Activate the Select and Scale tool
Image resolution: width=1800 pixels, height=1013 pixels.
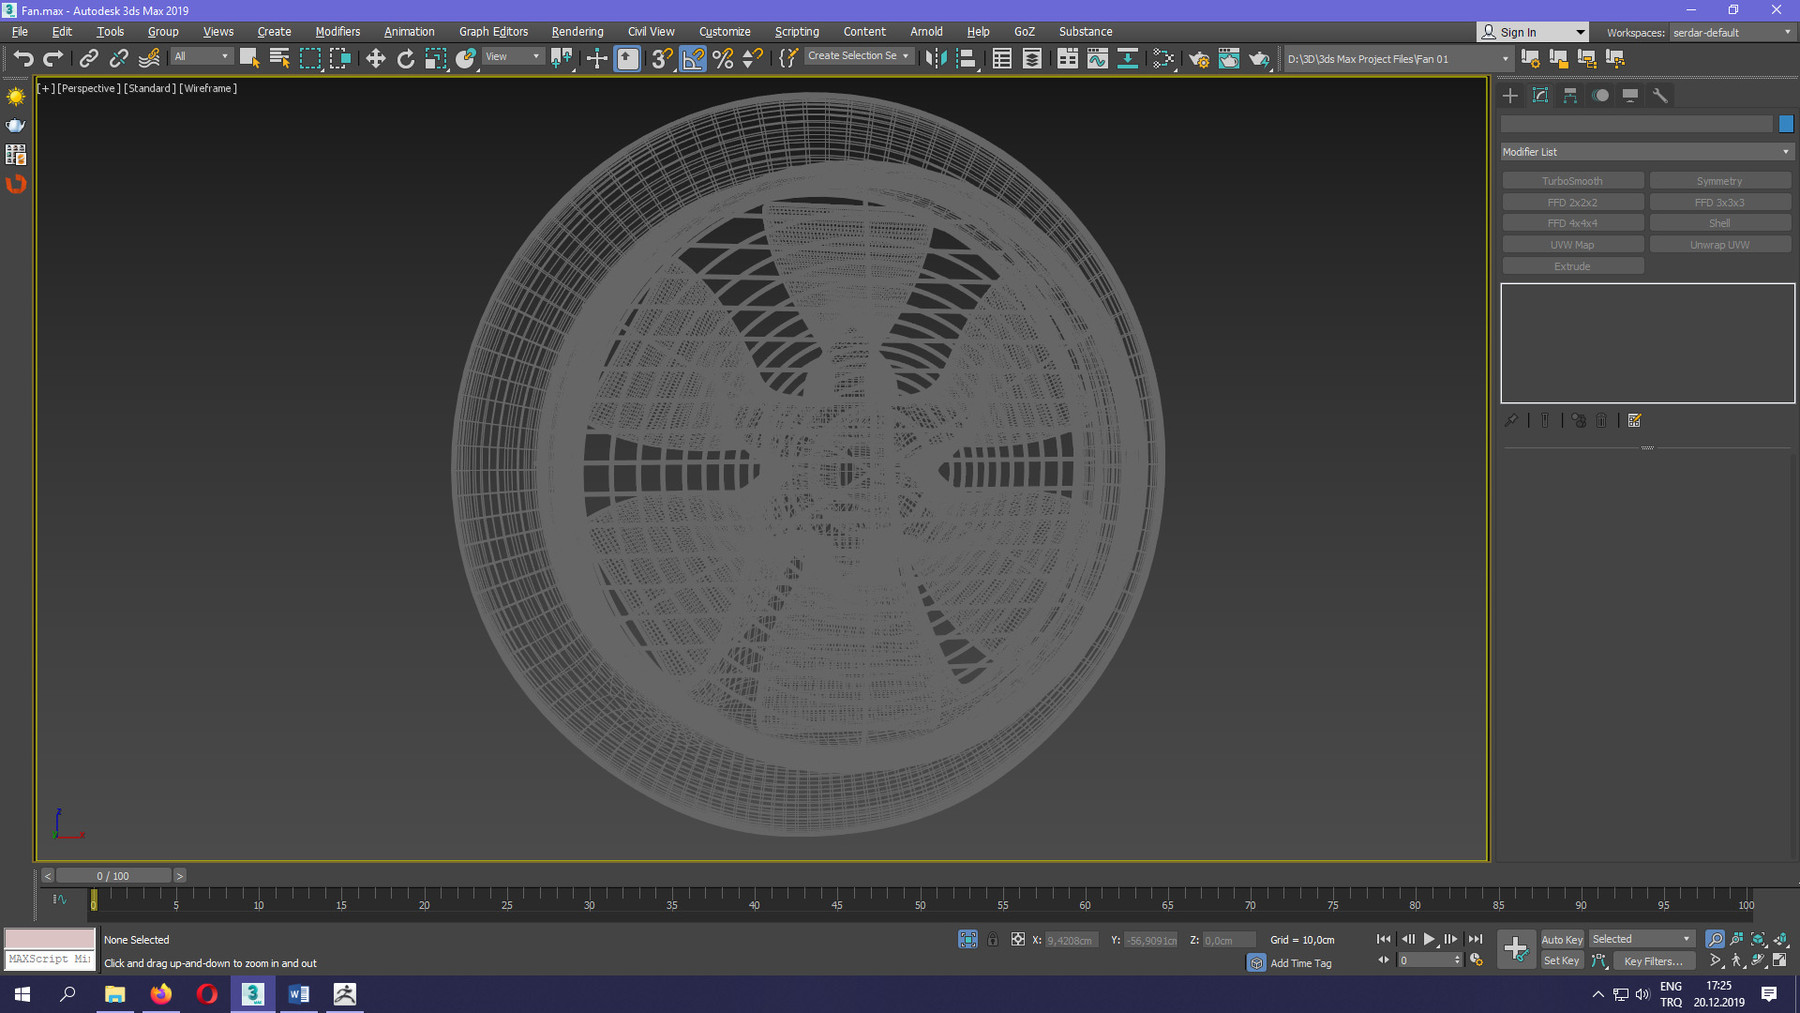pyautogui.click(x=435, y=58)
